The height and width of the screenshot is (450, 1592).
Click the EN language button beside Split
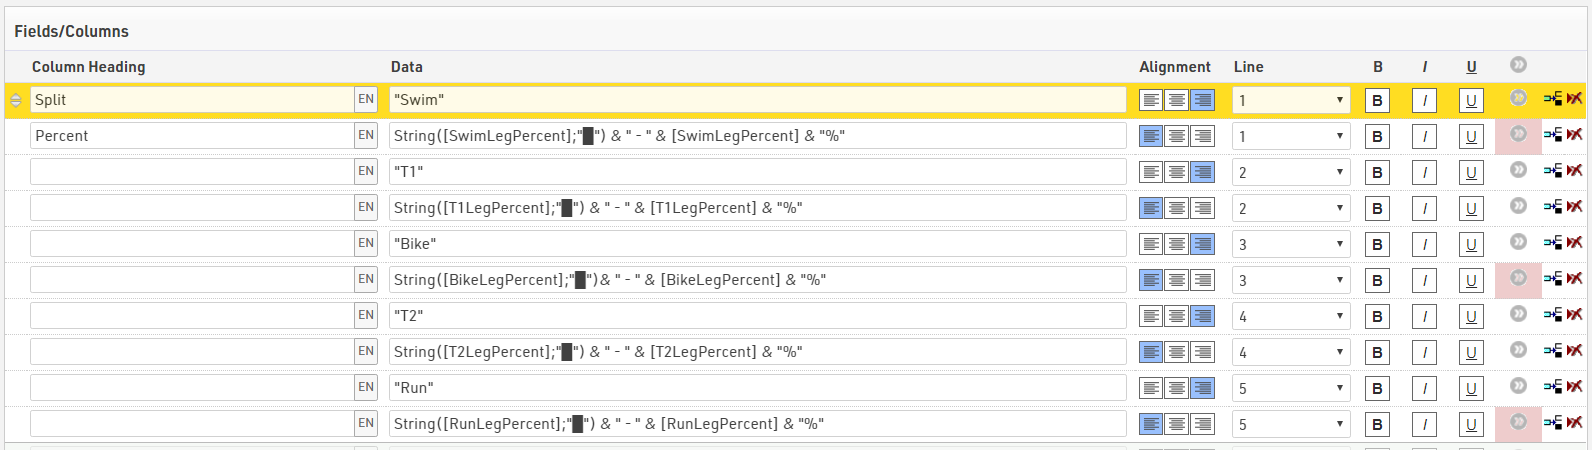pos(366,100)
